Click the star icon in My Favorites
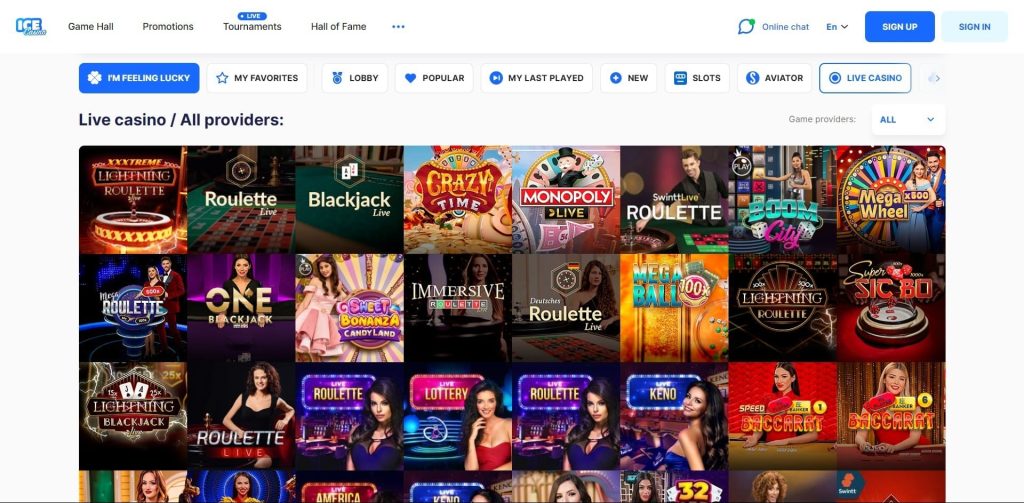The width and height of the screenshot is (1024, 503). pyautogui.click(x=222, y=78)
